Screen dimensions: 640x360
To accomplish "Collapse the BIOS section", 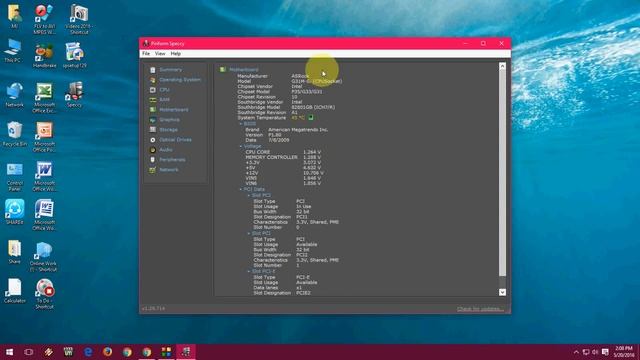I will pos(240,124).
